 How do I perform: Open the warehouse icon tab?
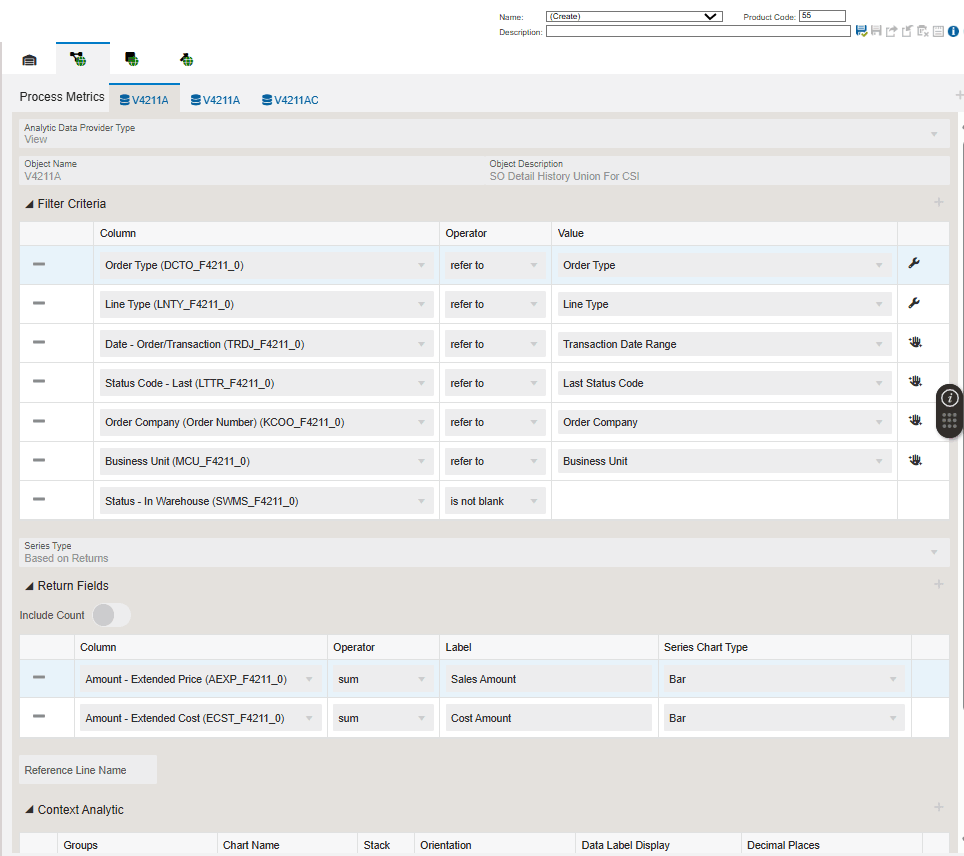[x=29, y=60]
